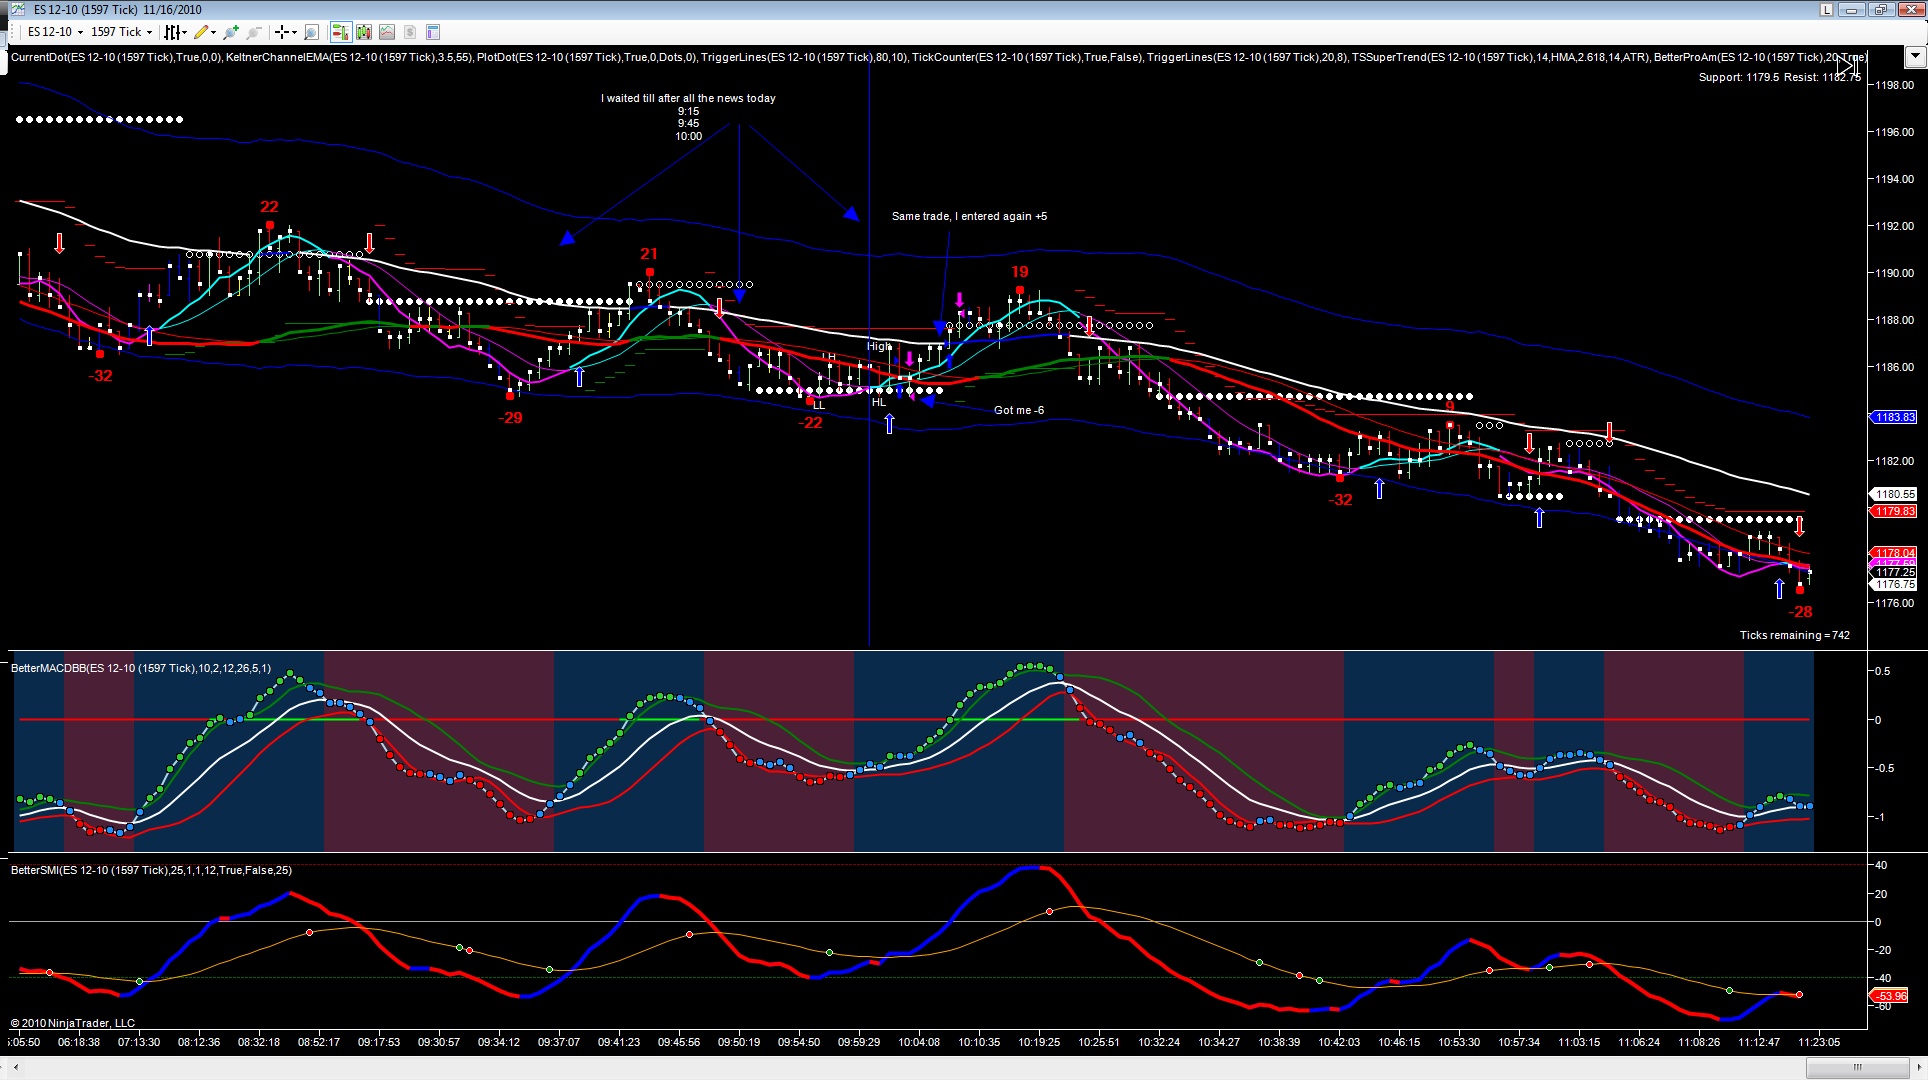The height and width of the screenshot is (1080, 1928).
Task: Click the red 21 swing label
Action: tap(649, 254)
